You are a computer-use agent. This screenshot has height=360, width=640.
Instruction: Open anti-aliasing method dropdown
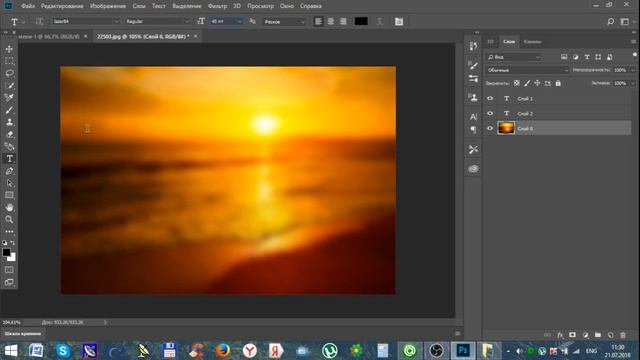tap(284, 22)
